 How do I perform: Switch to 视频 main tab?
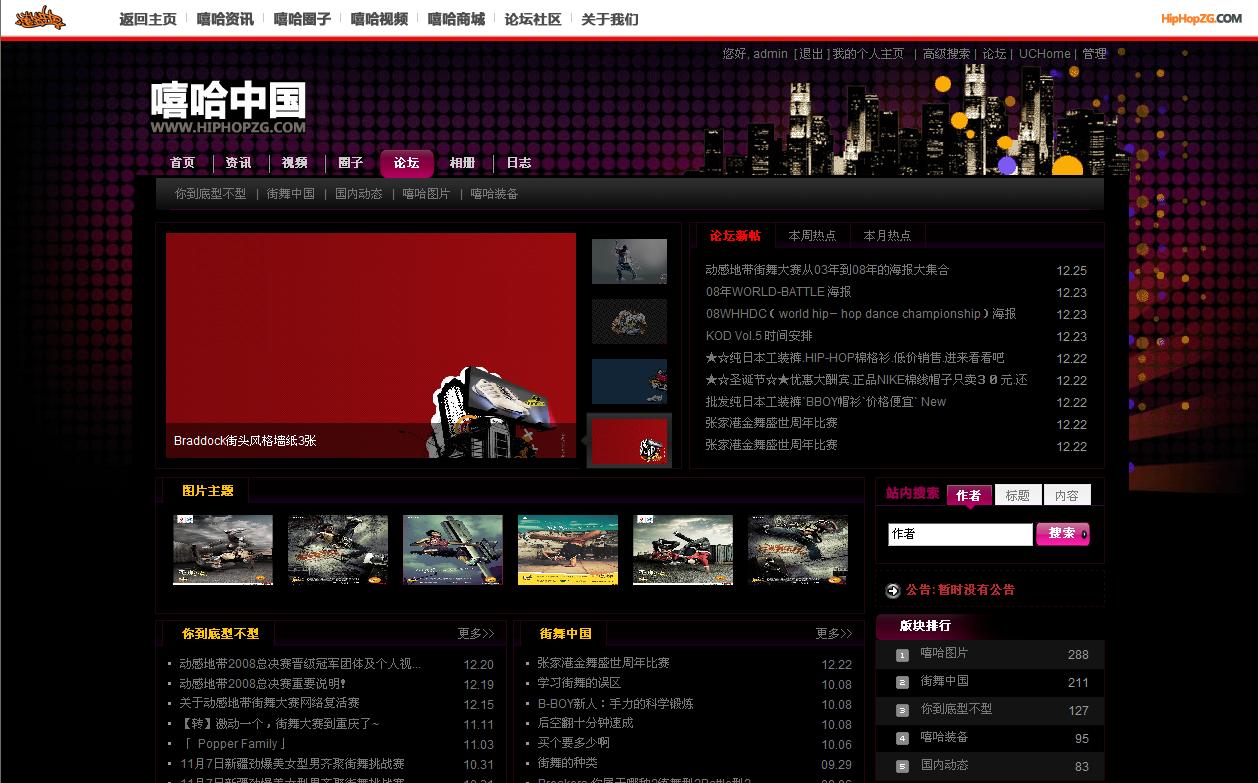(x=294, y=163)
